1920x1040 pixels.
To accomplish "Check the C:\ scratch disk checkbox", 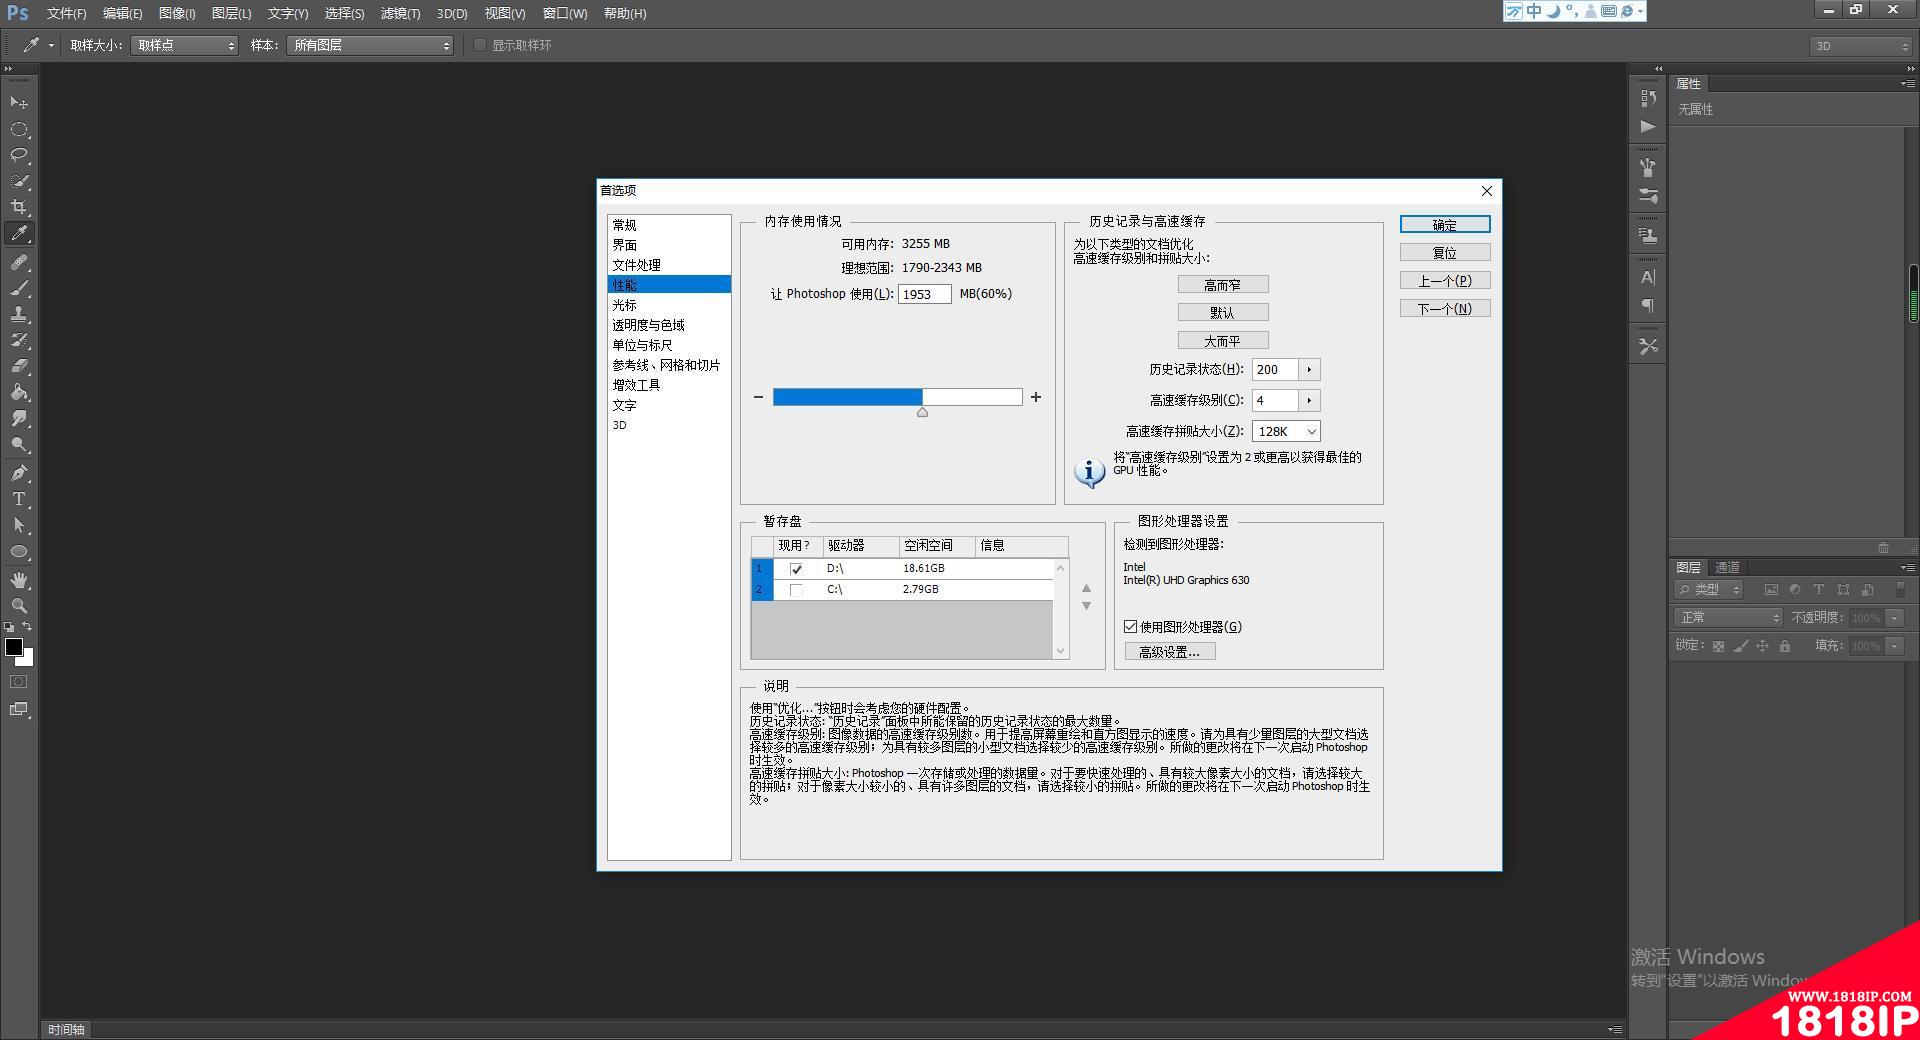I will tap(796, 590).
